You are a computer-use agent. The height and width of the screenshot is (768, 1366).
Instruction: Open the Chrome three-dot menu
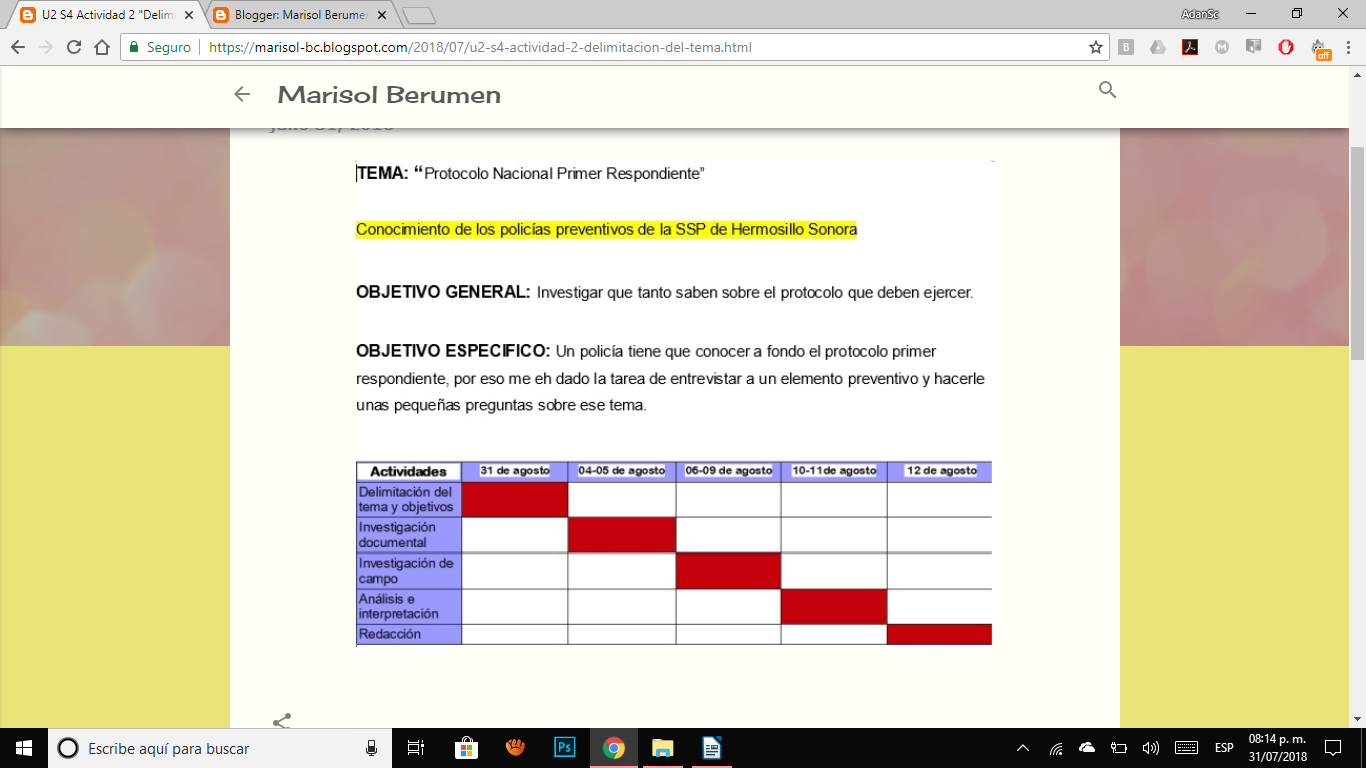click(x=1349, y=46)
